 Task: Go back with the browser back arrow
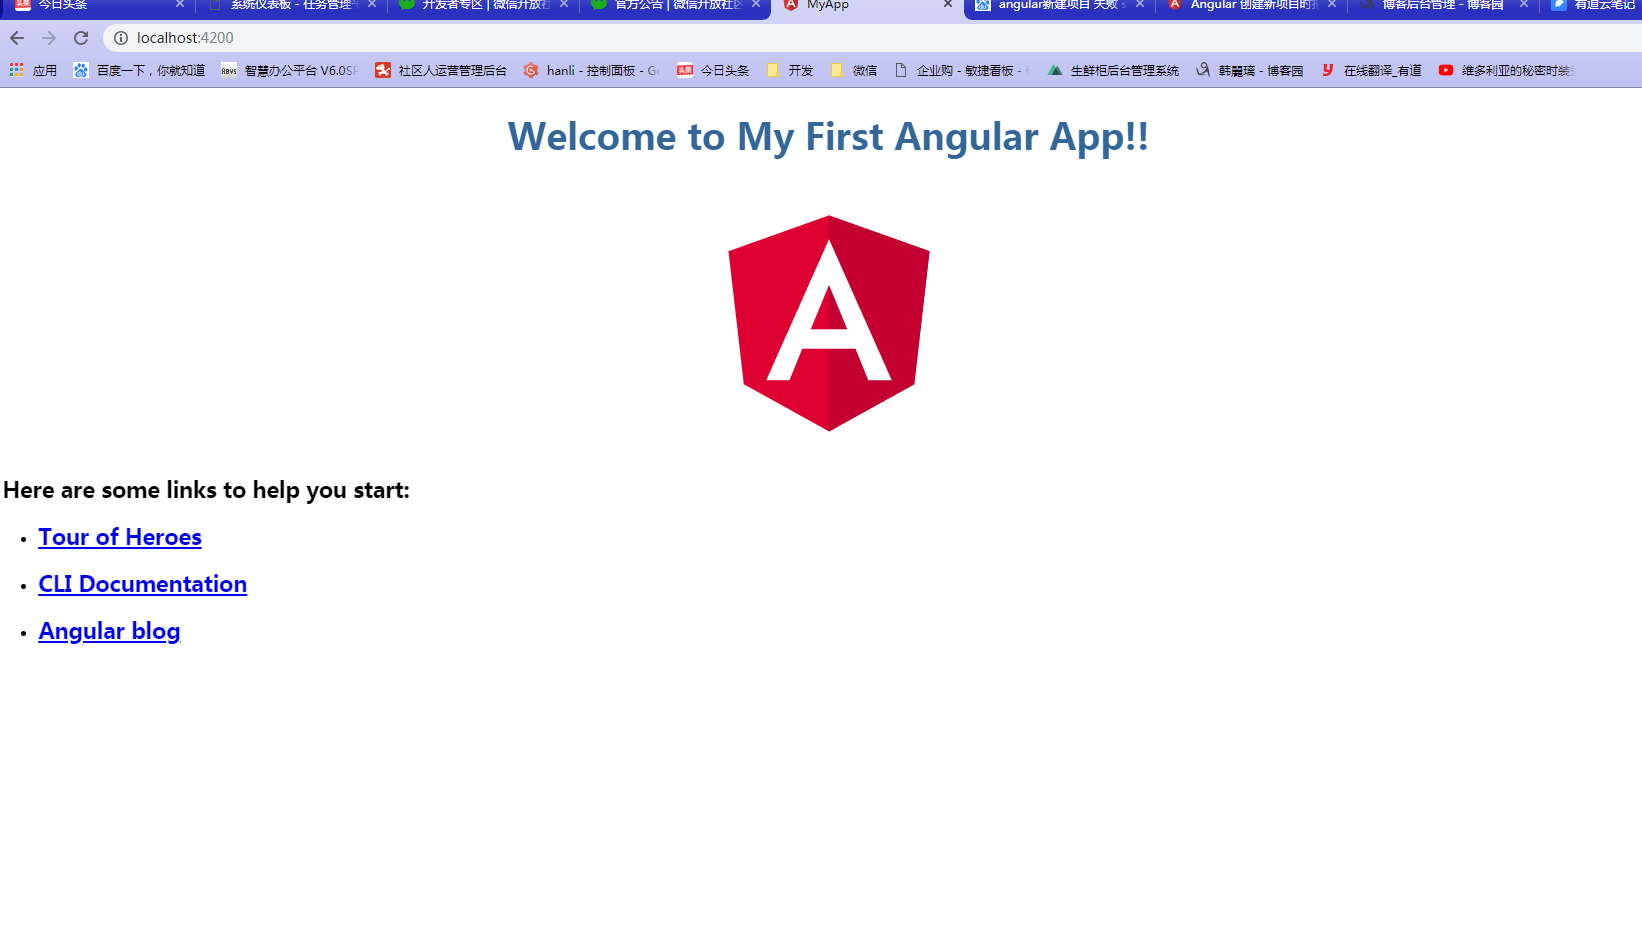pyautogui.click(x=17, y=38)
